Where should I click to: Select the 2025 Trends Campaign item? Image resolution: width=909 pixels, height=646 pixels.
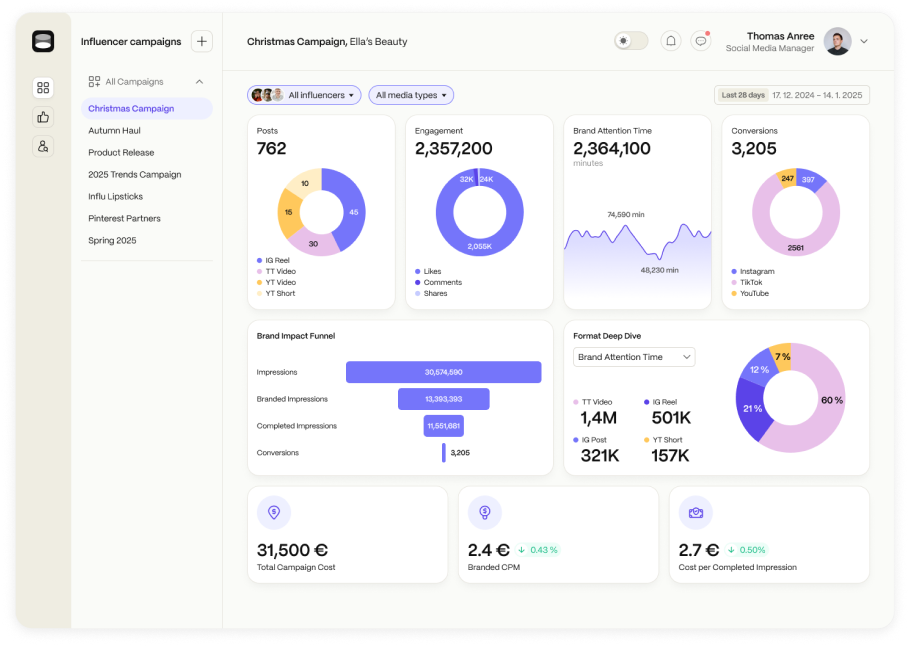pyautogui.click(x=134, y=174)
